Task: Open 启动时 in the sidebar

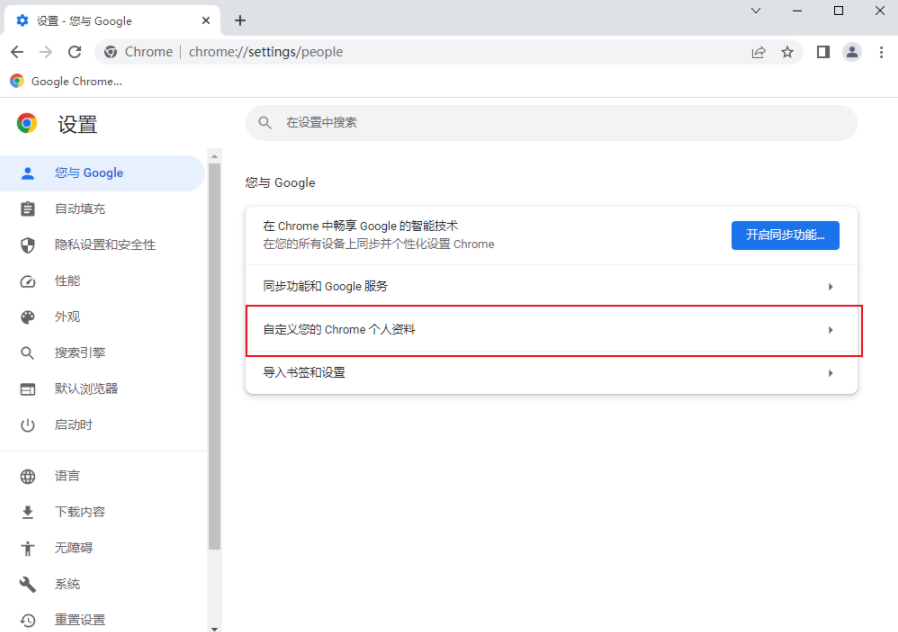Action: click(102, 425)
